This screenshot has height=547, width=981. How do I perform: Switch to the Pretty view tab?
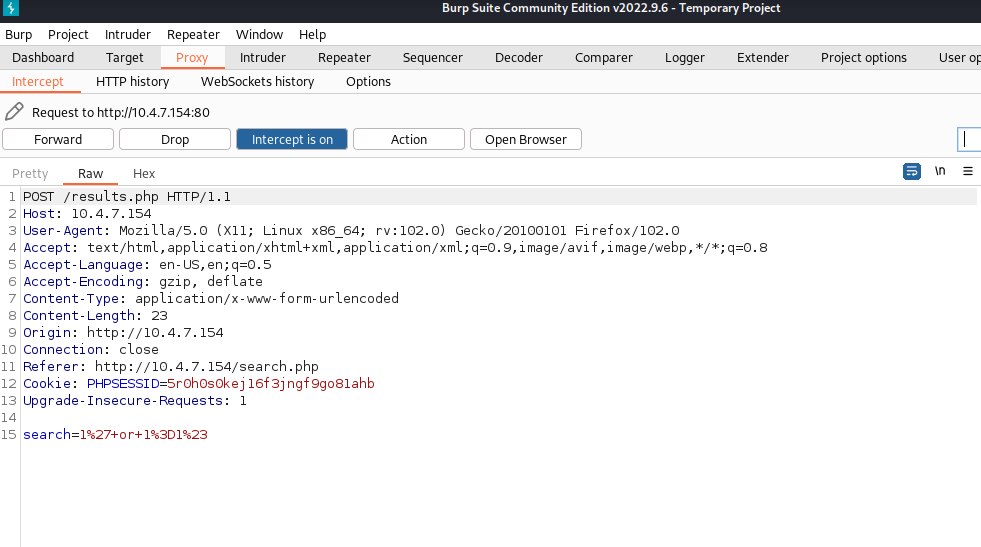(x=30, y=174)
